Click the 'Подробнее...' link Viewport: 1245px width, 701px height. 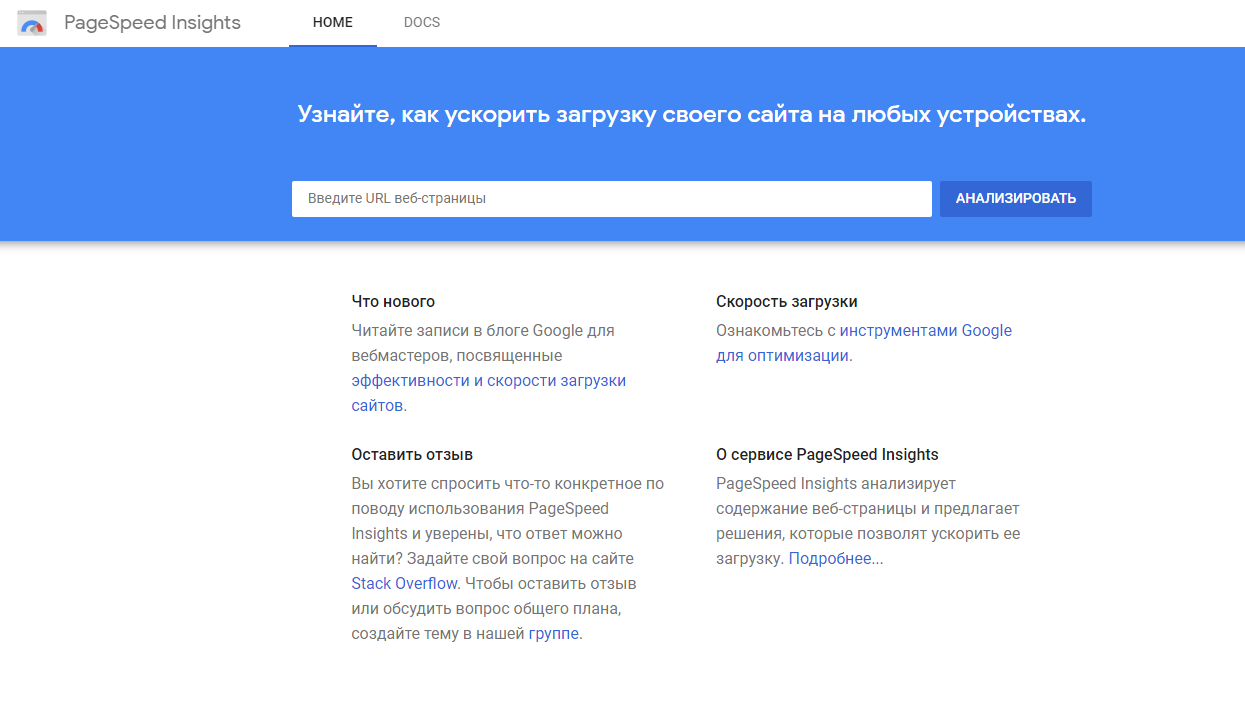tap(836, 559)
